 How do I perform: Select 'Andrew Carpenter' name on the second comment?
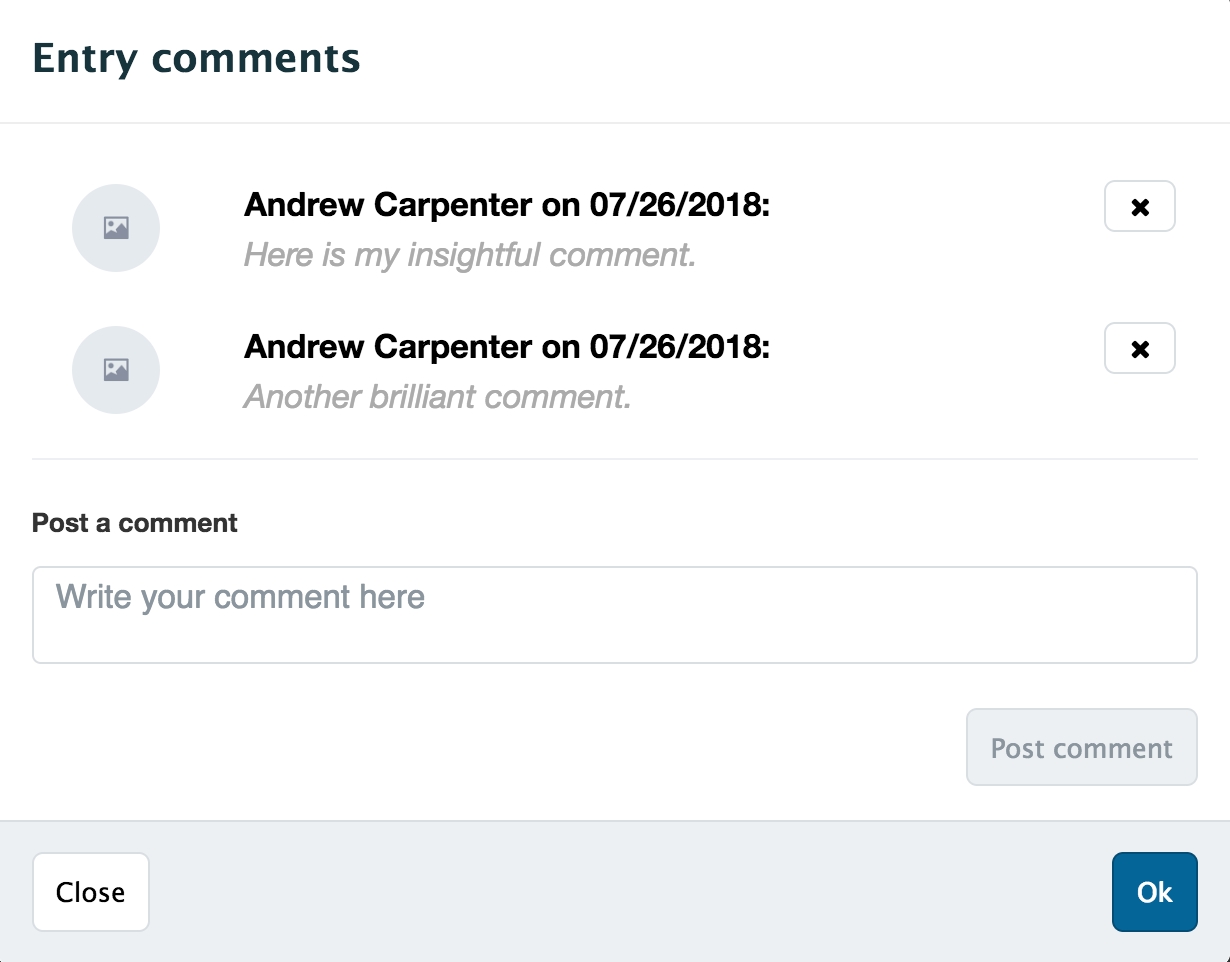point(388,347)
